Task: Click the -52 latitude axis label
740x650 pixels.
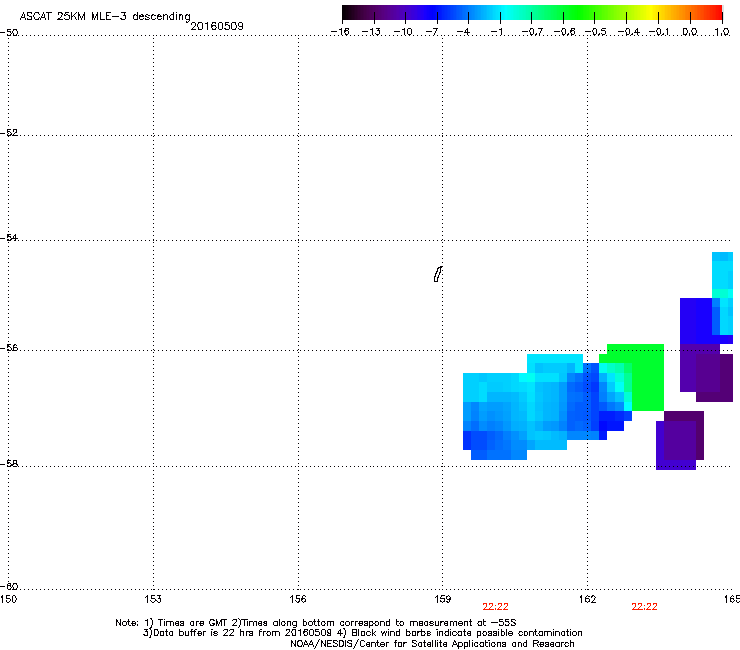Action: point(9,133)
